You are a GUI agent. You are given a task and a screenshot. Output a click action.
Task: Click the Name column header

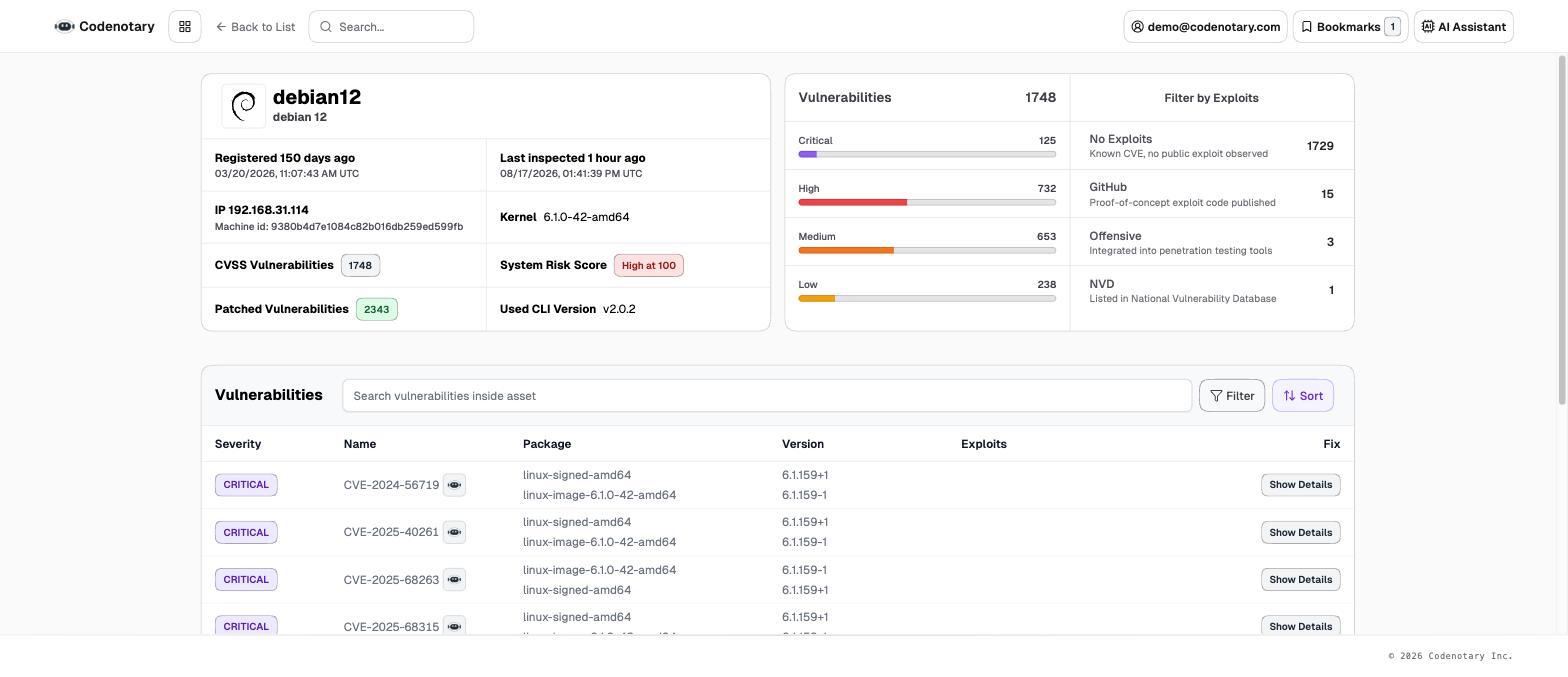point(360,444)
